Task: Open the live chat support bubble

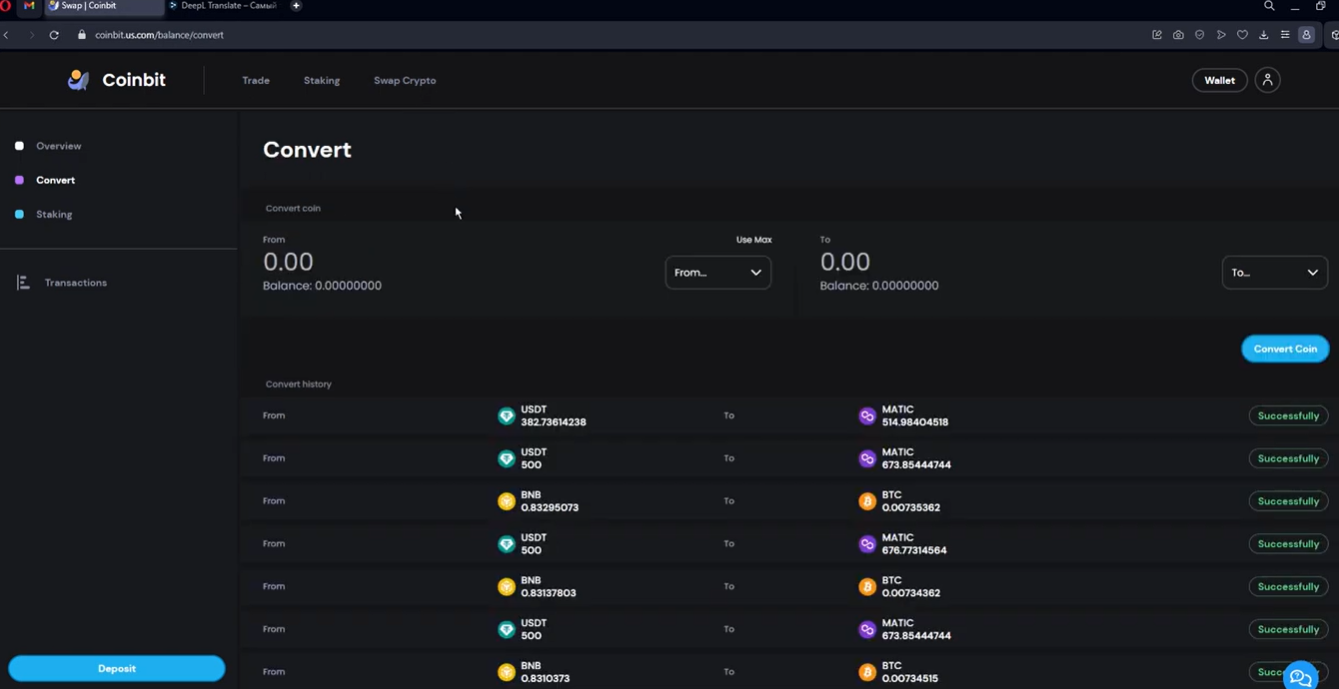Action: tap(1301, 677)
